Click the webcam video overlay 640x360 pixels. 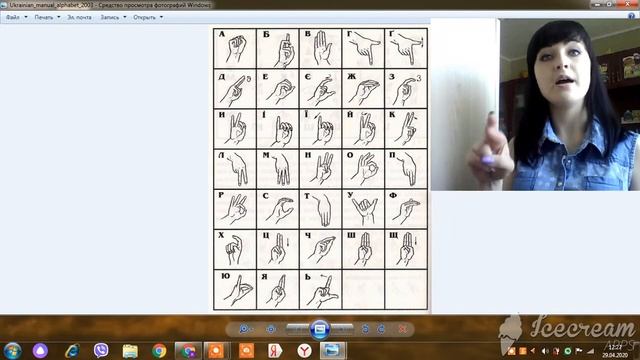pyautogui.click(x=535, y=104)
